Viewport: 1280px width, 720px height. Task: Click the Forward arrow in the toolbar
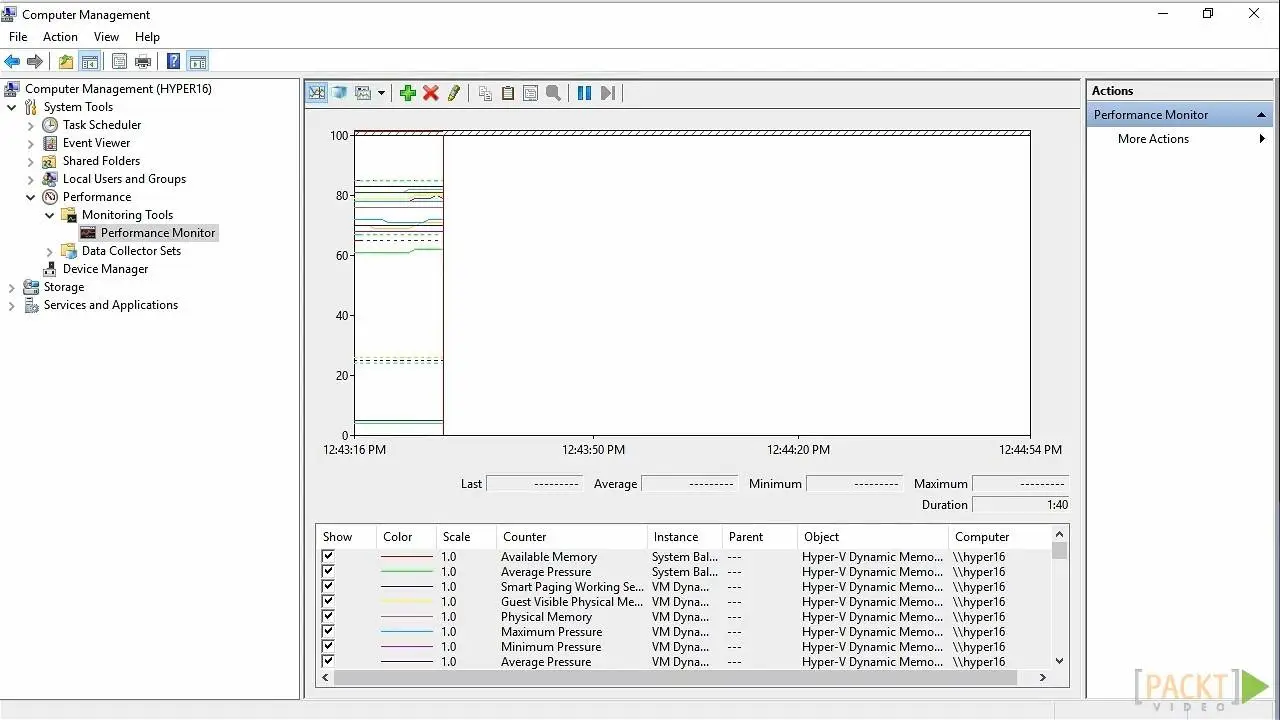(35, 62)
